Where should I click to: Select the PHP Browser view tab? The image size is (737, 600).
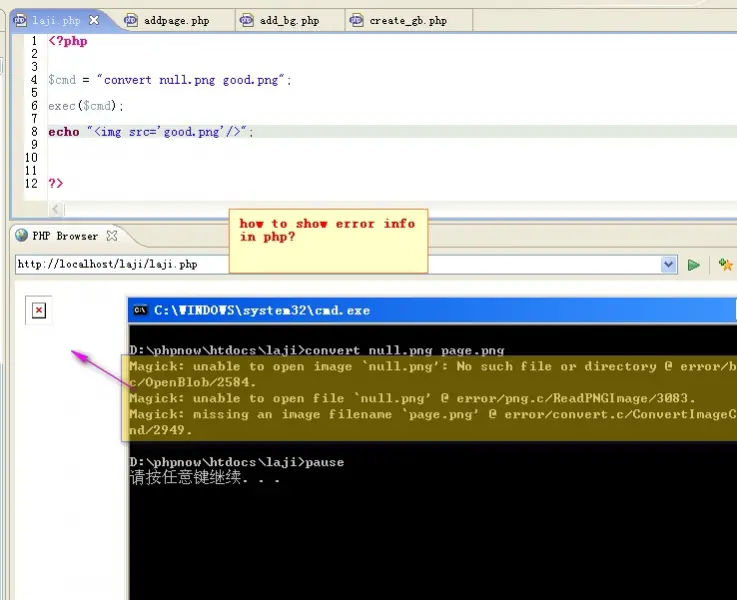[65, 236]
